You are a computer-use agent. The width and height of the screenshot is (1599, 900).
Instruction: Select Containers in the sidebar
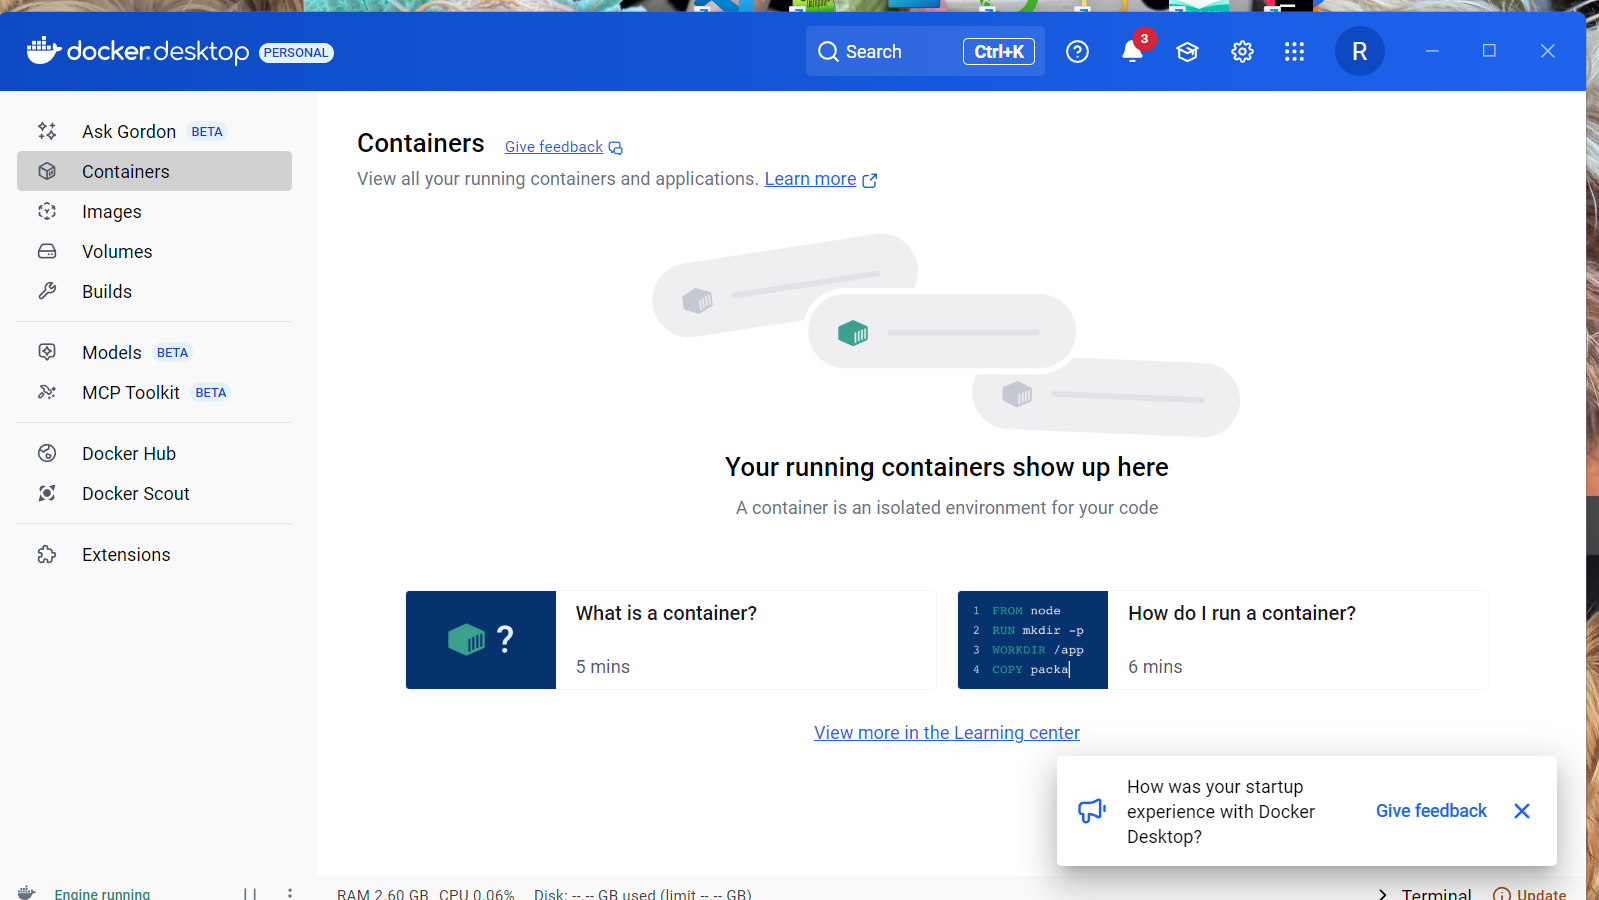pos(154,171)
